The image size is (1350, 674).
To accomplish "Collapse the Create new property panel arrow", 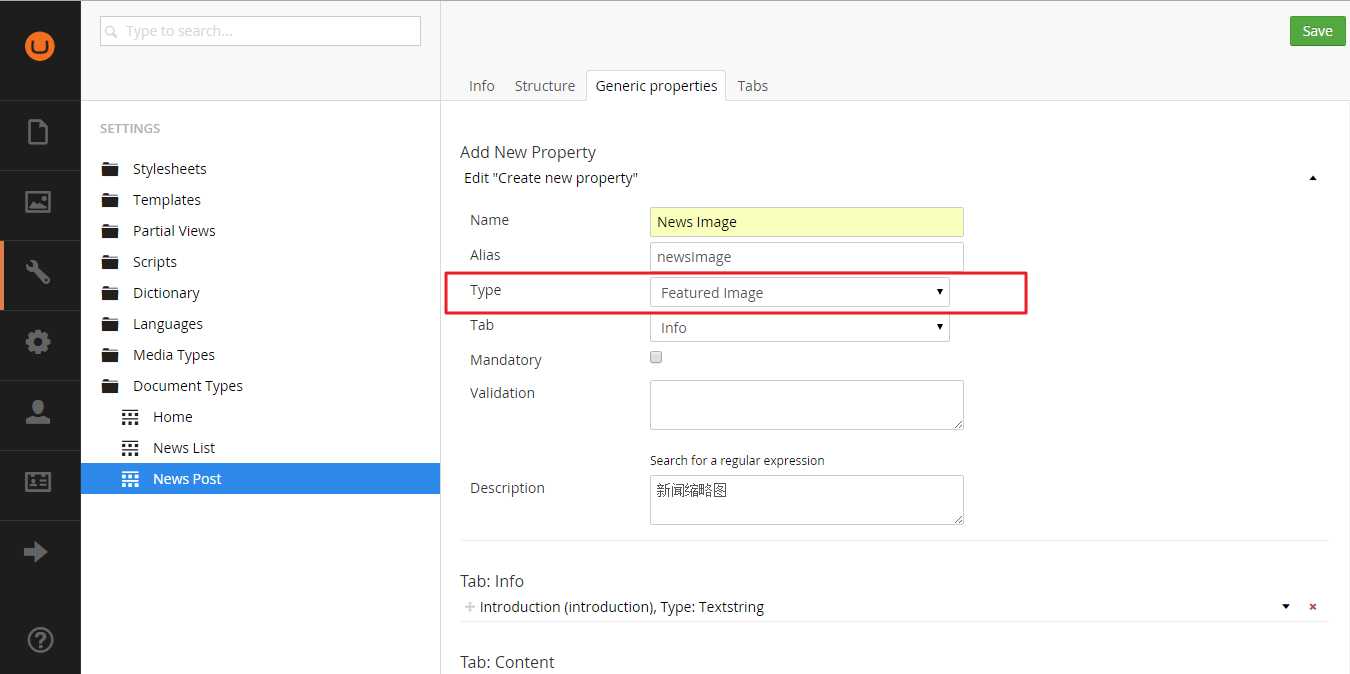I will [1313, 178].
